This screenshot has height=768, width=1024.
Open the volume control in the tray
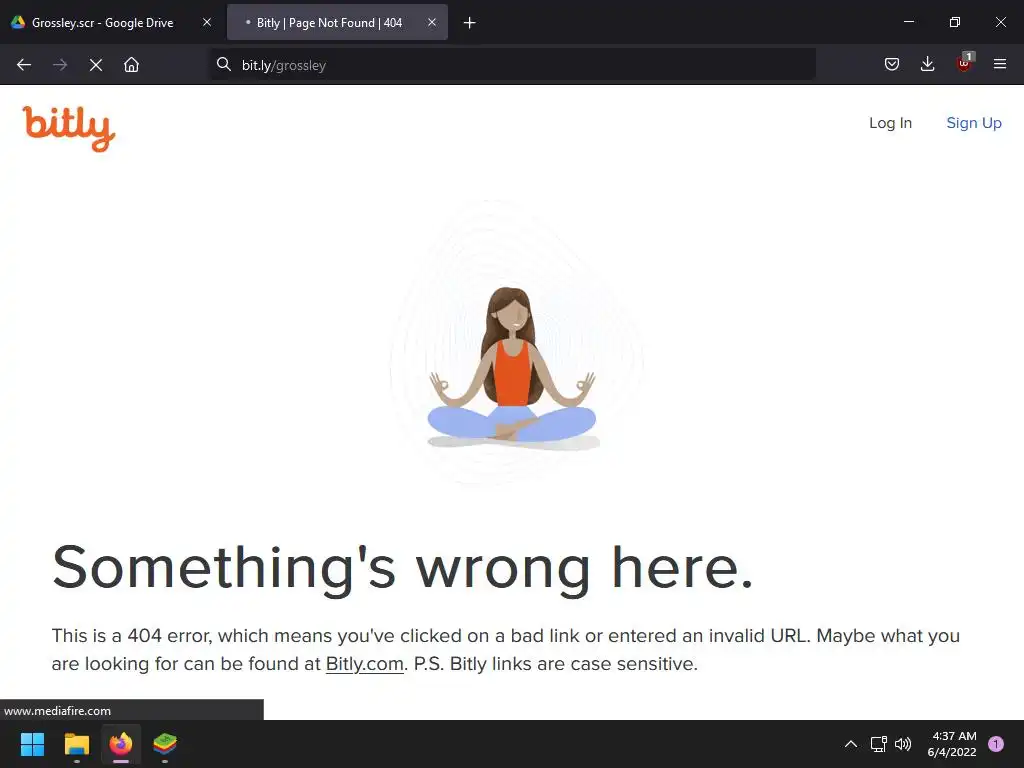(x=903, y=744)
